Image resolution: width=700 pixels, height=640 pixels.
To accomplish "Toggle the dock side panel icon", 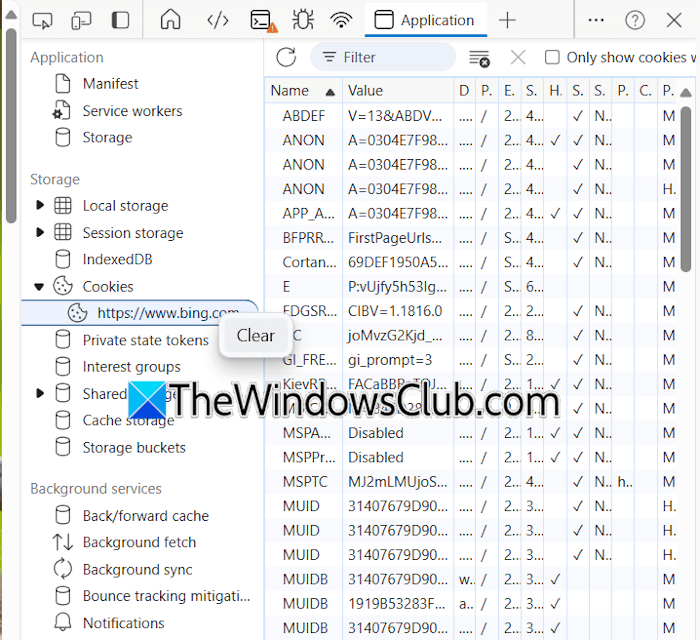I will 120,21.
